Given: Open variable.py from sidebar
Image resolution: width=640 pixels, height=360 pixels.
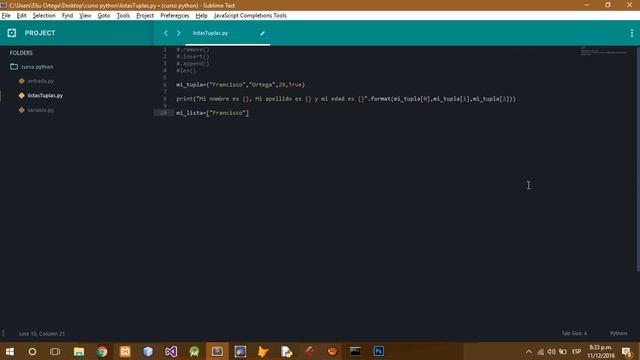Looking at the screenshot, I should 41,110.
